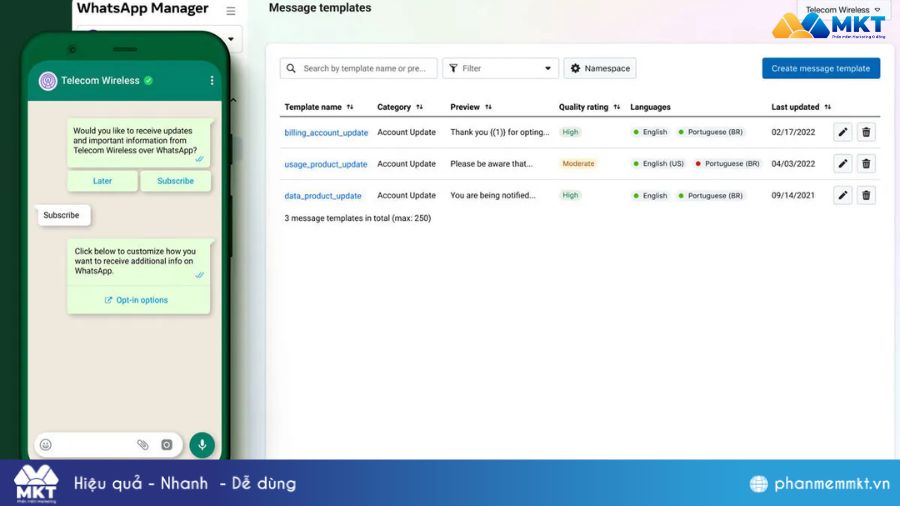The image size is (900, 506).
Task: Open usage_product_update template link
Action: coord(325,164)
